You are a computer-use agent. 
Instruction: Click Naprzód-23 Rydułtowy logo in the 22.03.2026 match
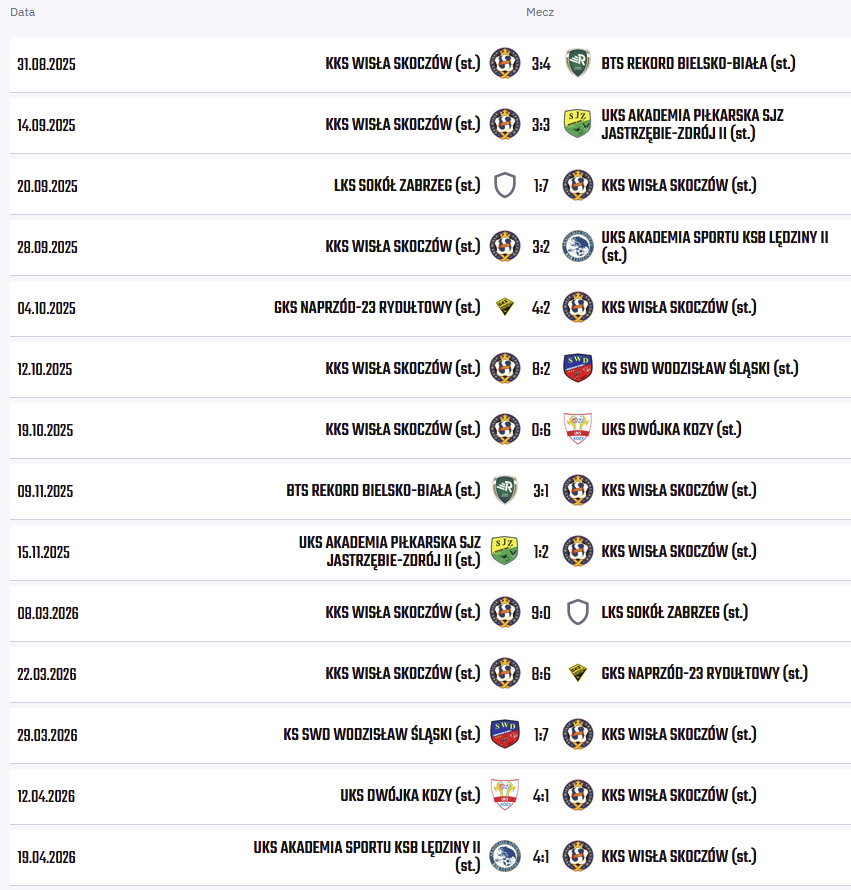click(x=578, y=674)
